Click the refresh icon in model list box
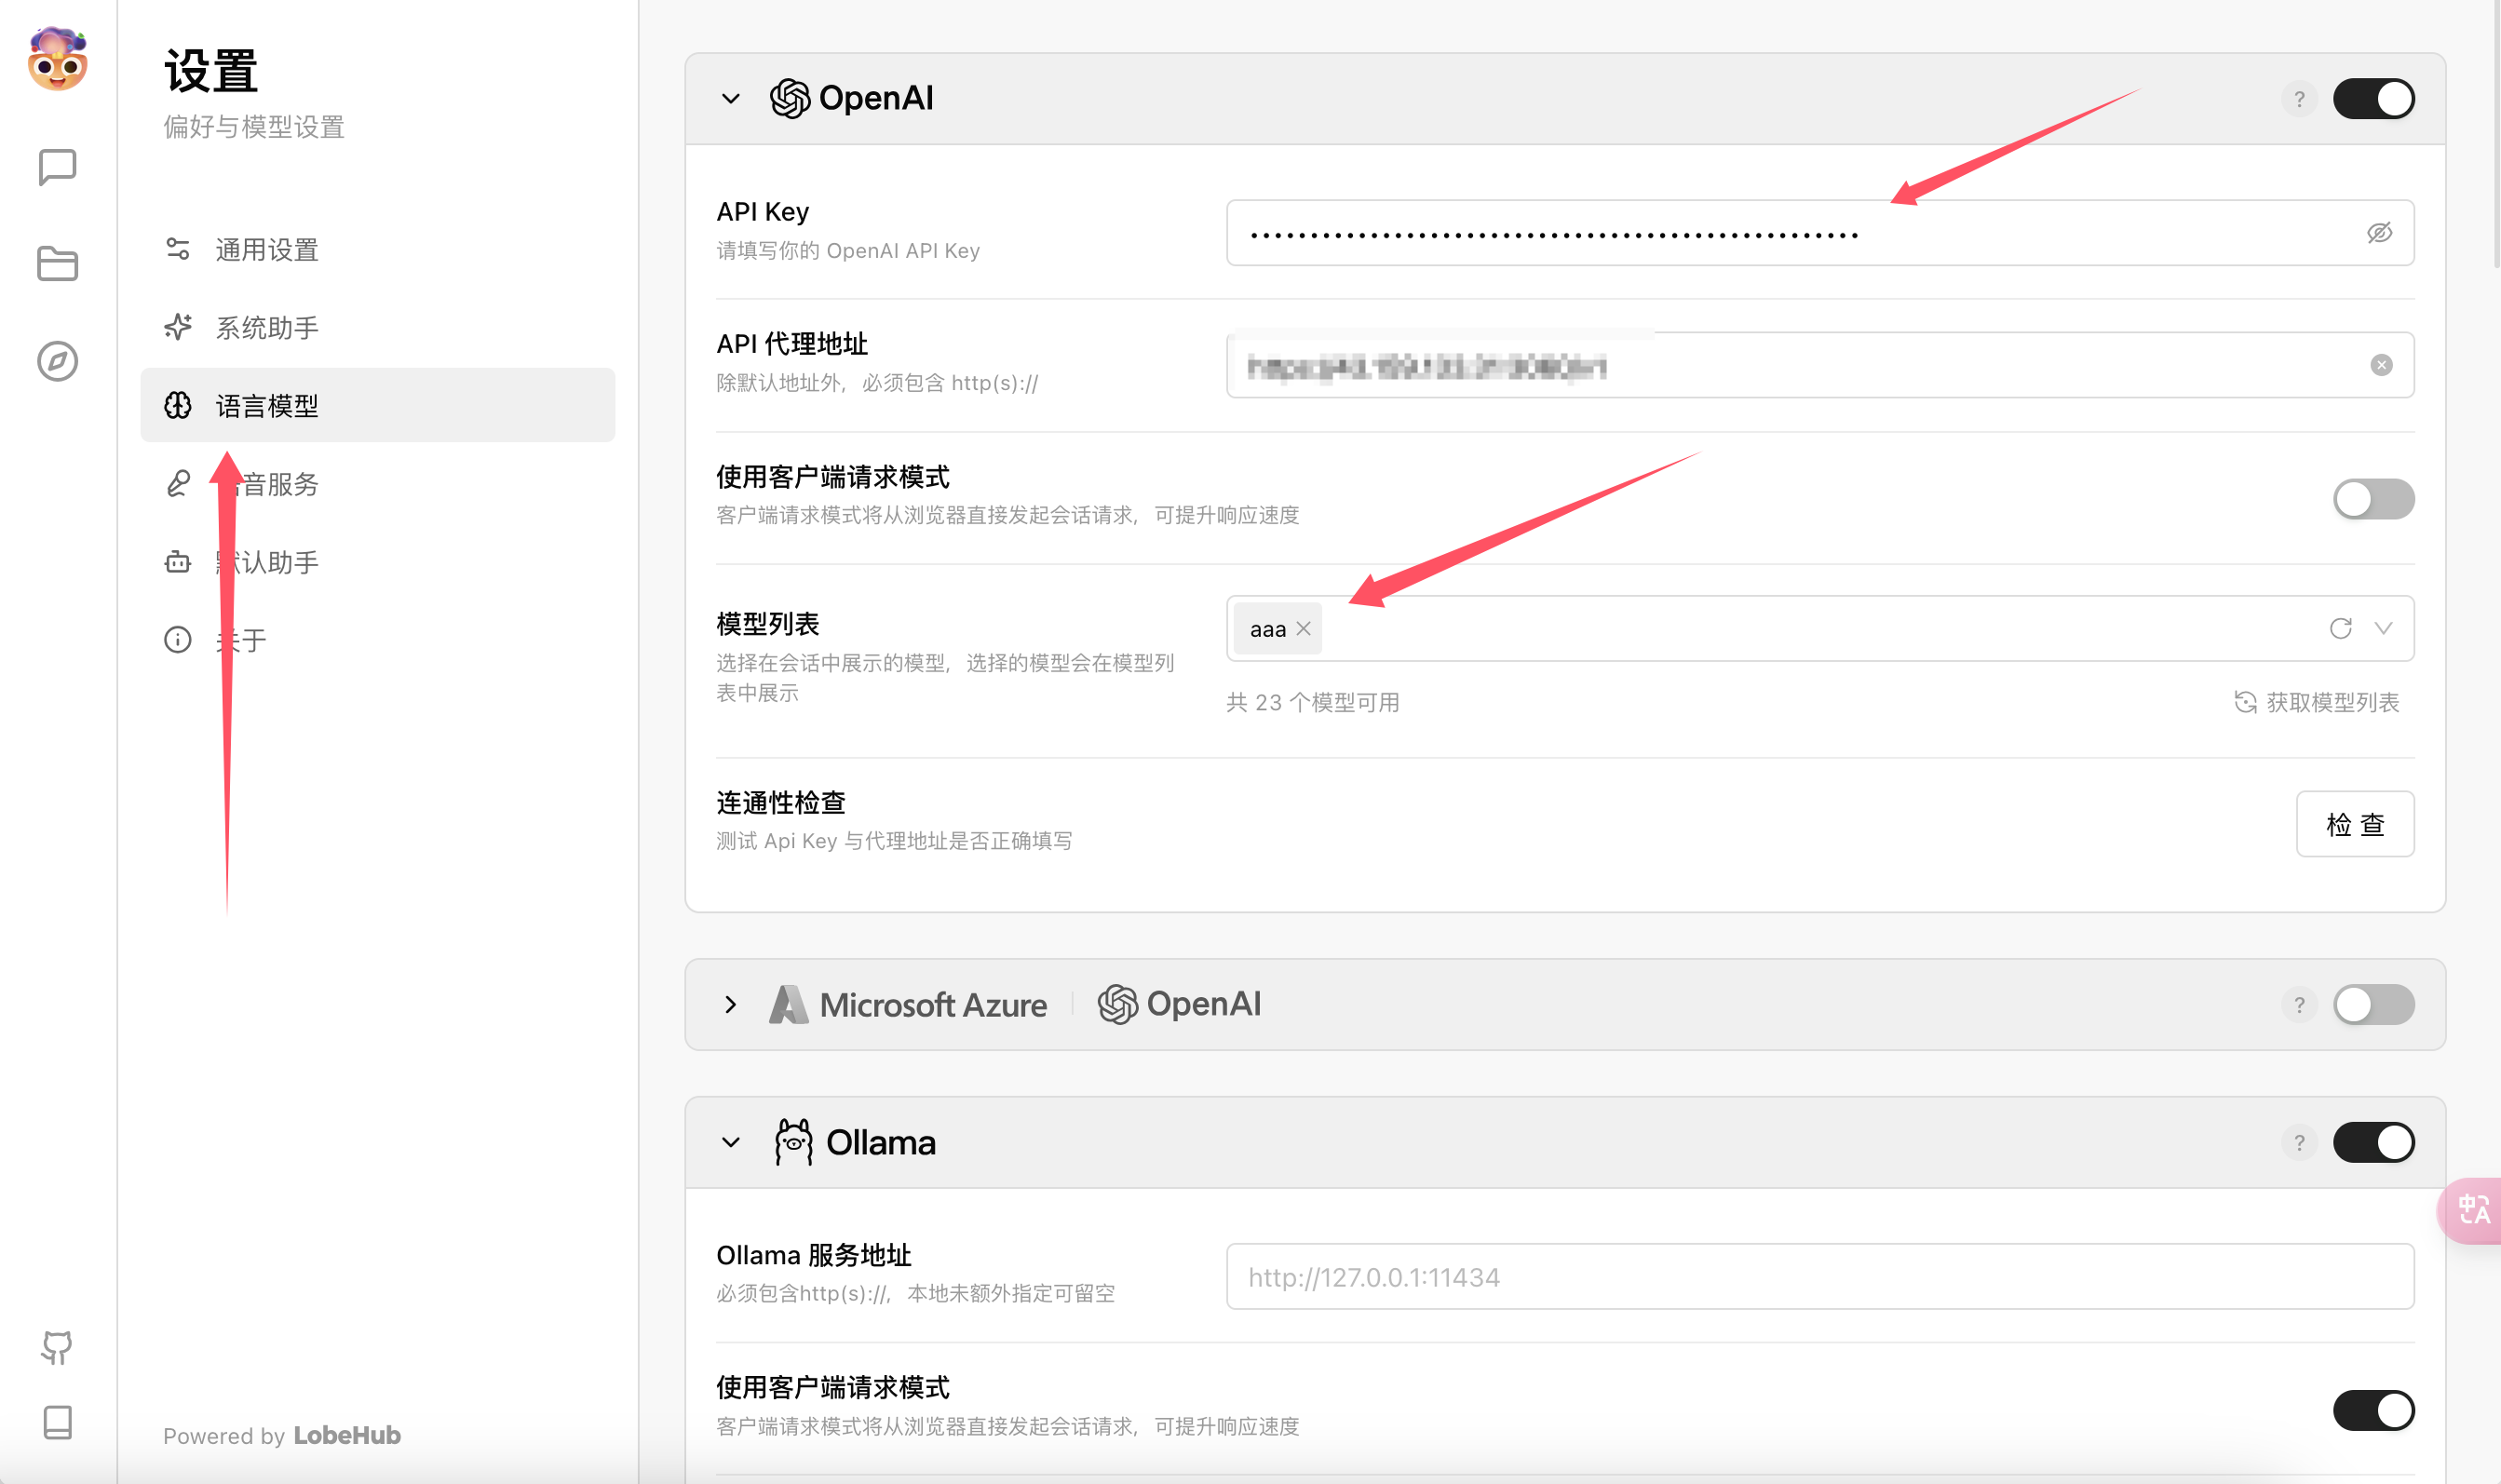 [x=2340, y=628]
